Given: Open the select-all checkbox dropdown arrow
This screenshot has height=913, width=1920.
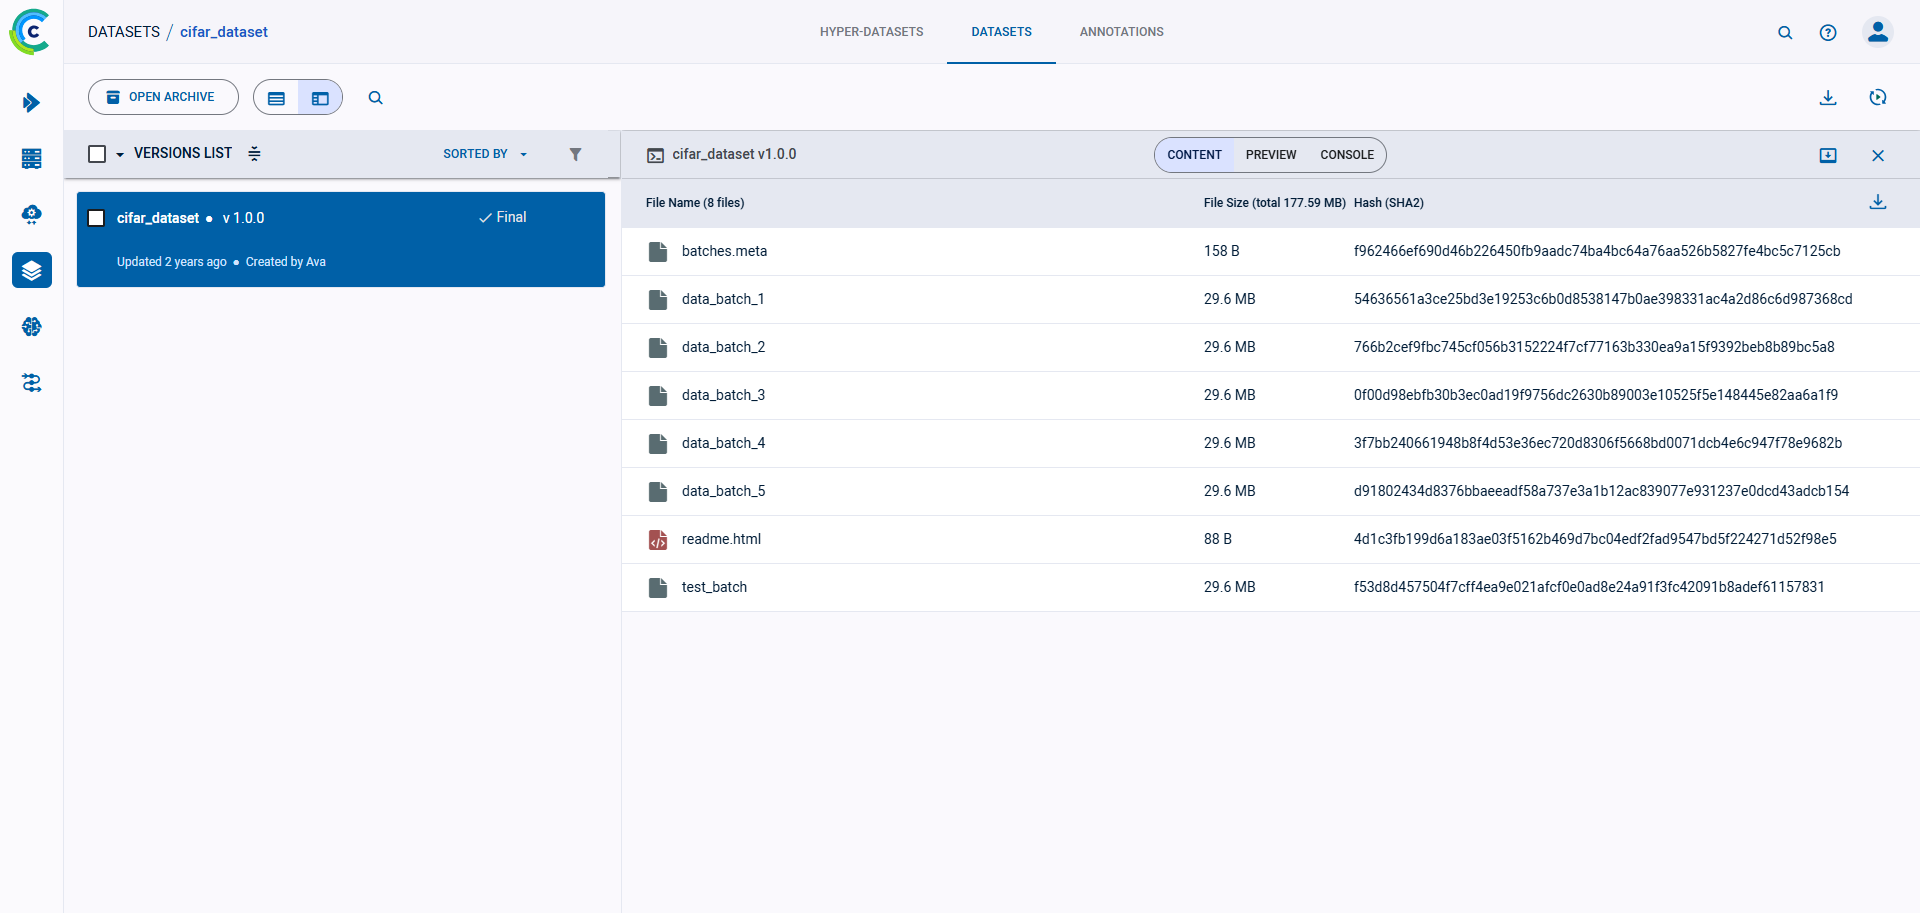Looking at the screenshot, I should 120,155.
